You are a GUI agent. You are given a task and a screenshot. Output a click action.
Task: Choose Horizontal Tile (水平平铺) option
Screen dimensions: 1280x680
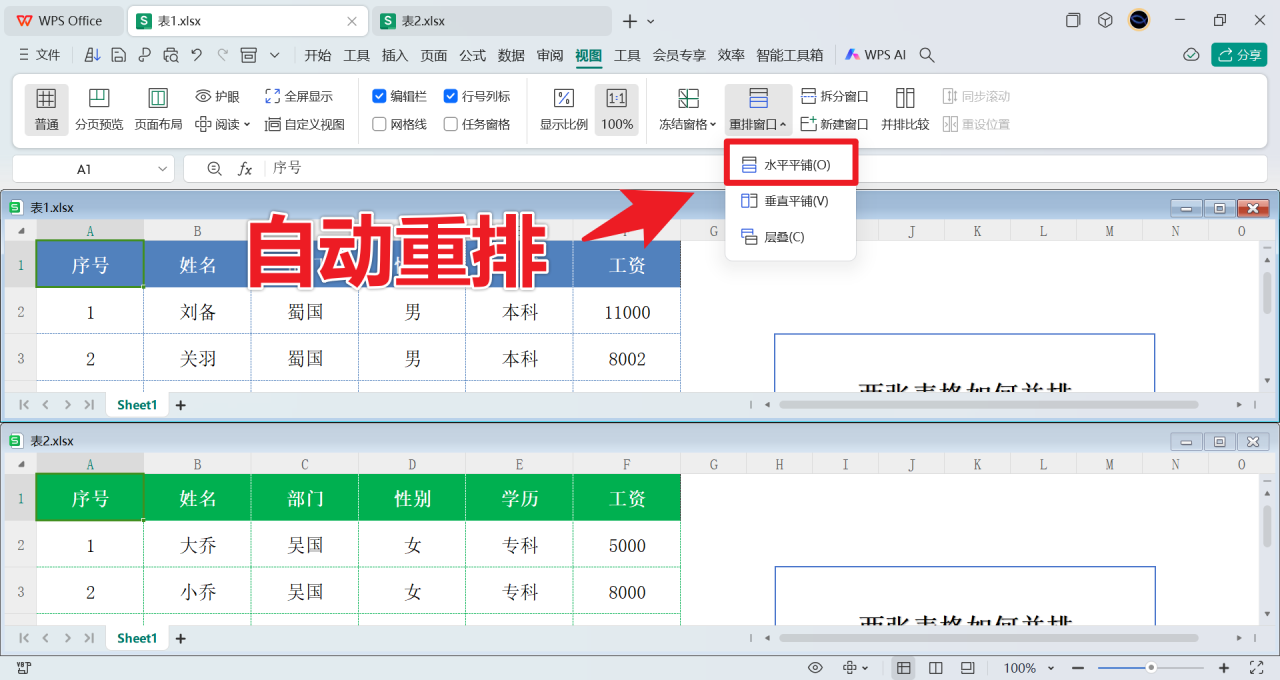(x=791, y=164)
